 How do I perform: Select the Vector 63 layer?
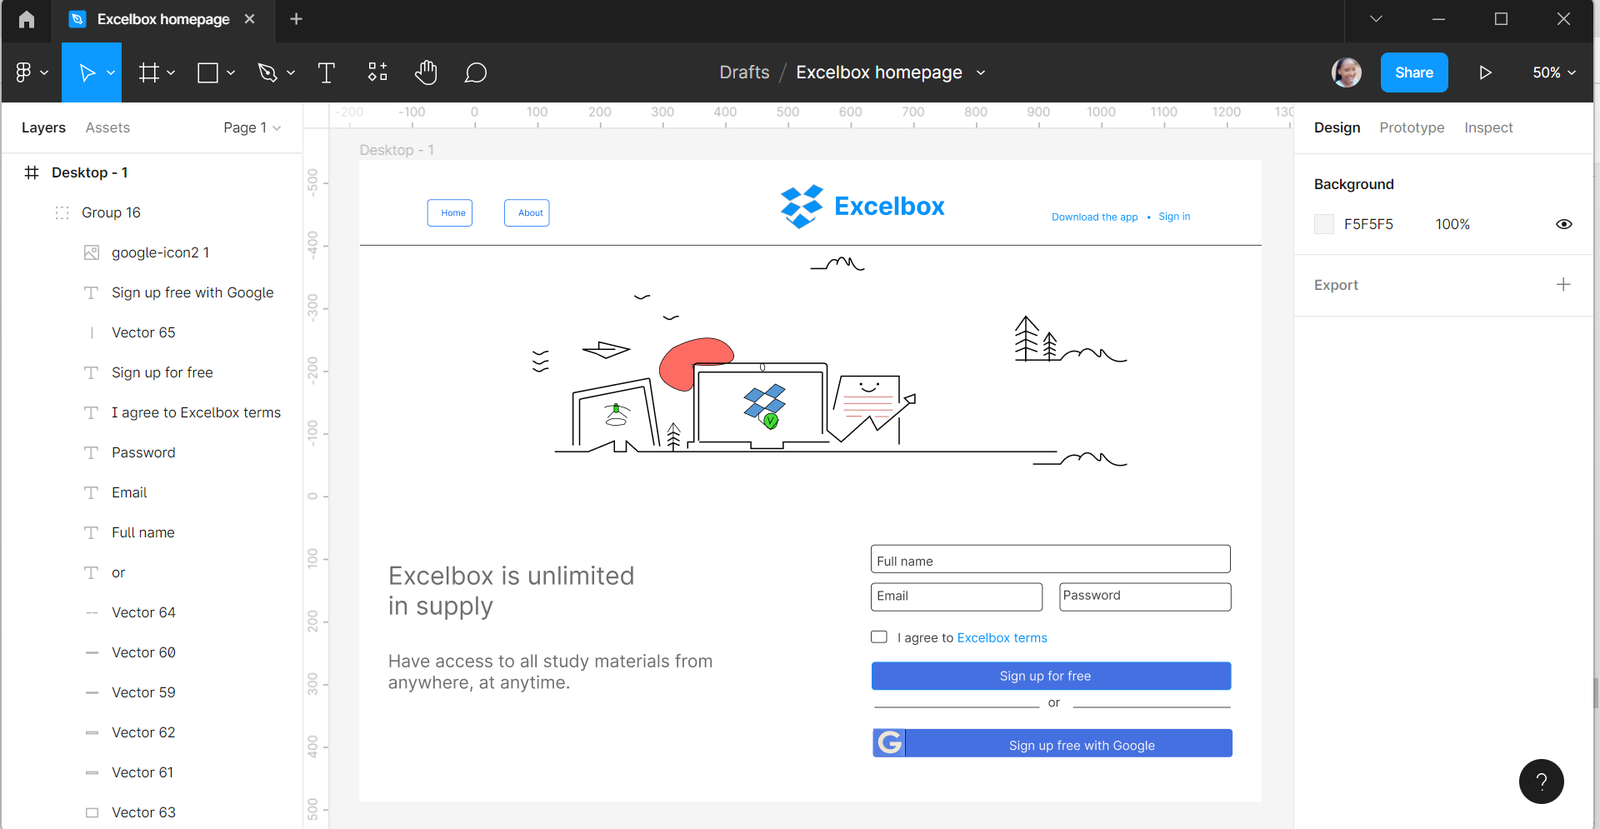coord(152,811)
